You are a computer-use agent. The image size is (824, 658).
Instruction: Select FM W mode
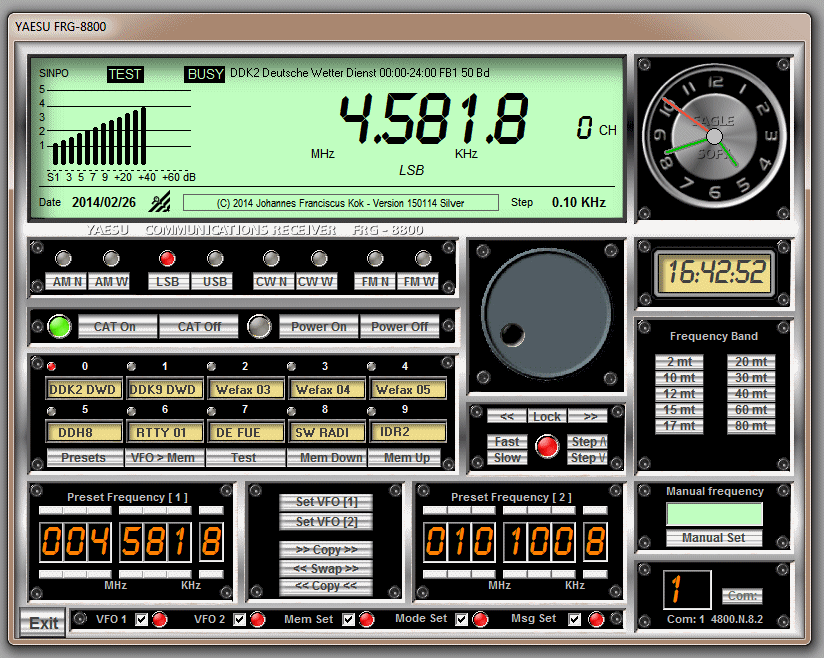[x=418, y=282]
